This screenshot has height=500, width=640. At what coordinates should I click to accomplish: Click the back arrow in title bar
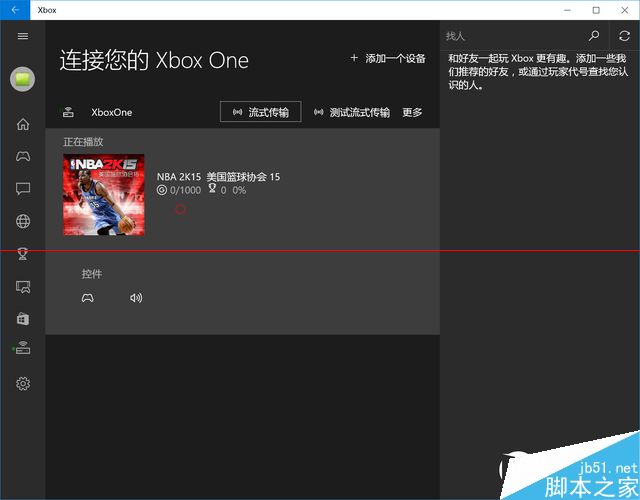pos(15,10)
